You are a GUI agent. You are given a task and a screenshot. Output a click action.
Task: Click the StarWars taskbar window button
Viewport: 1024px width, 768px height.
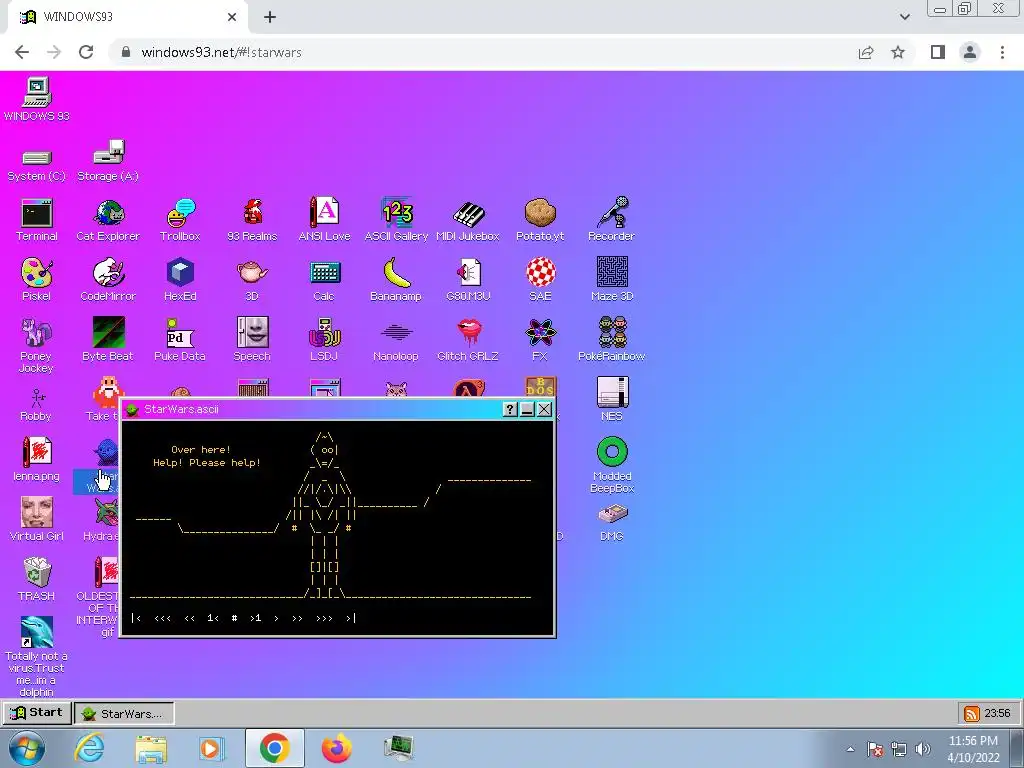(124, 713)
